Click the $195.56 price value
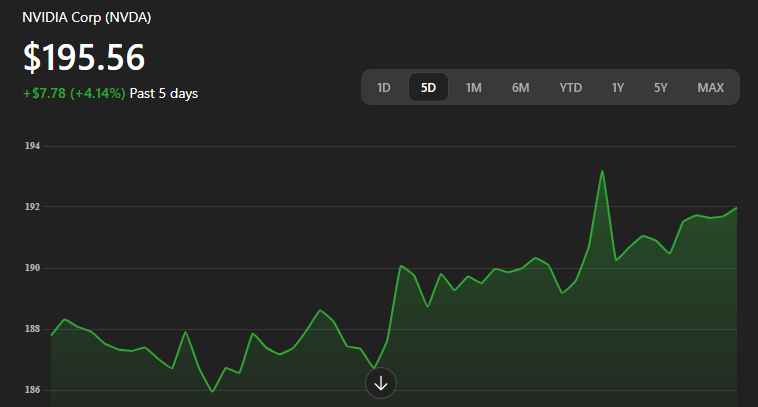Image resolution: width=758 pixels, height=407 pixels. coord(84,58)
